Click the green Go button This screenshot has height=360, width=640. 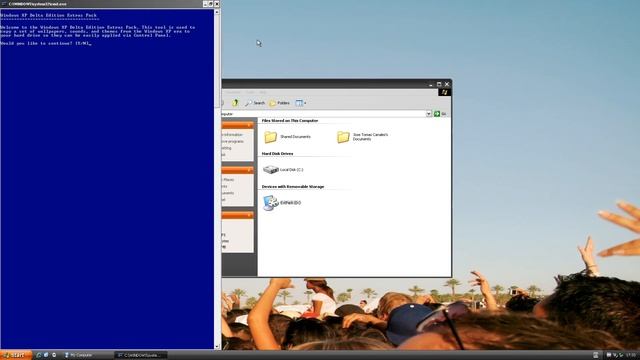click(440, 114)
